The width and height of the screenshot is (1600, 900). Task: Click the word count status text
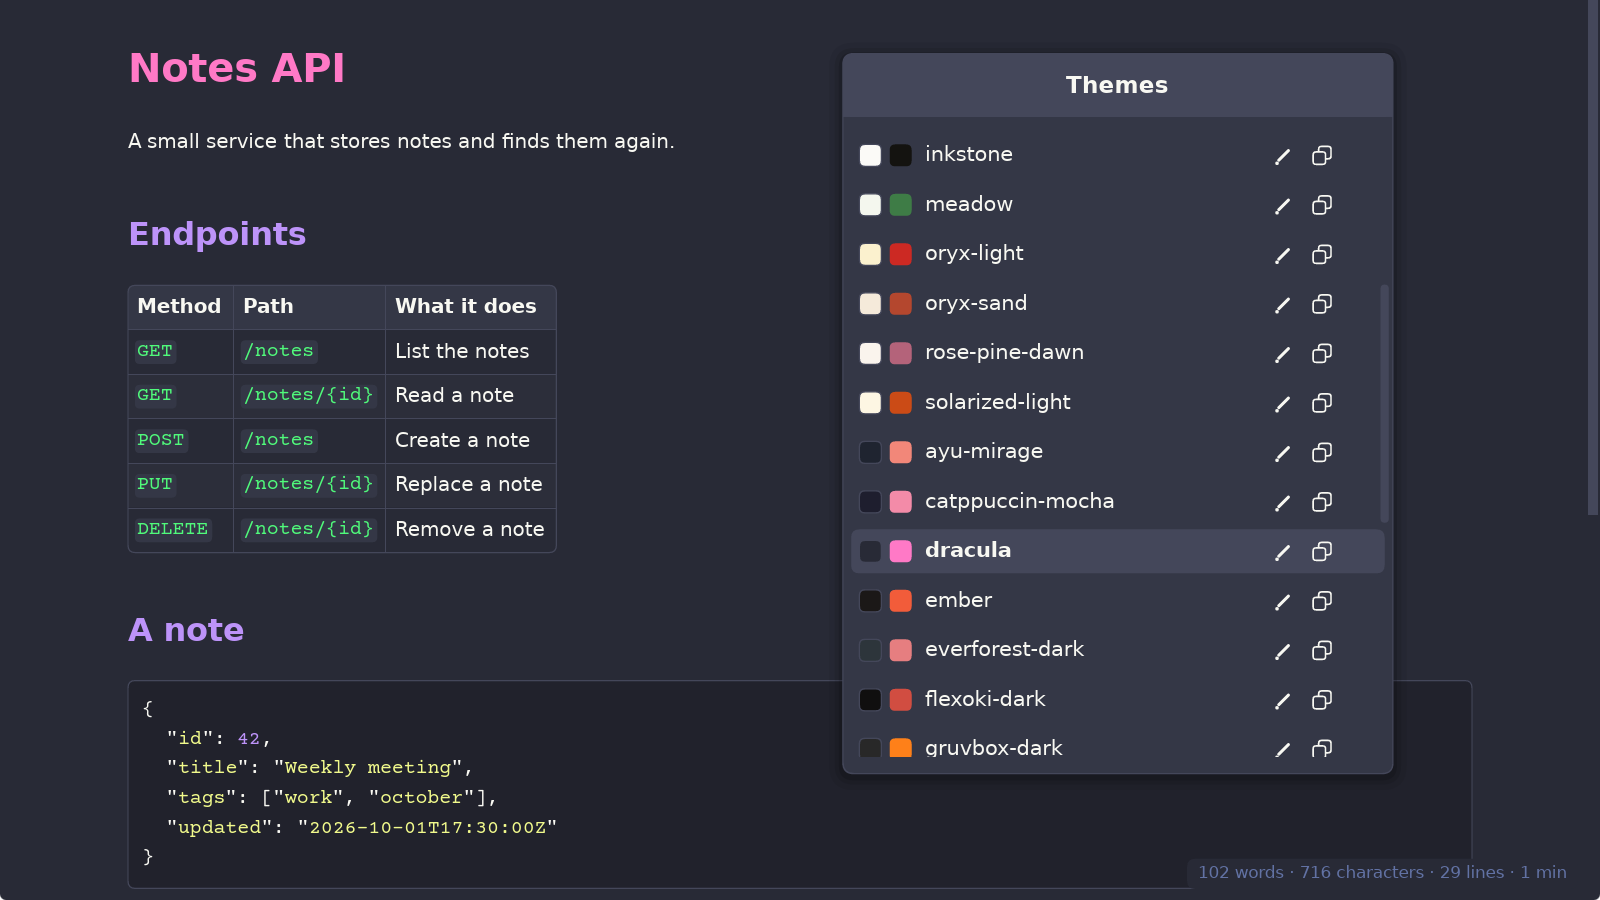pos(1382,872)
